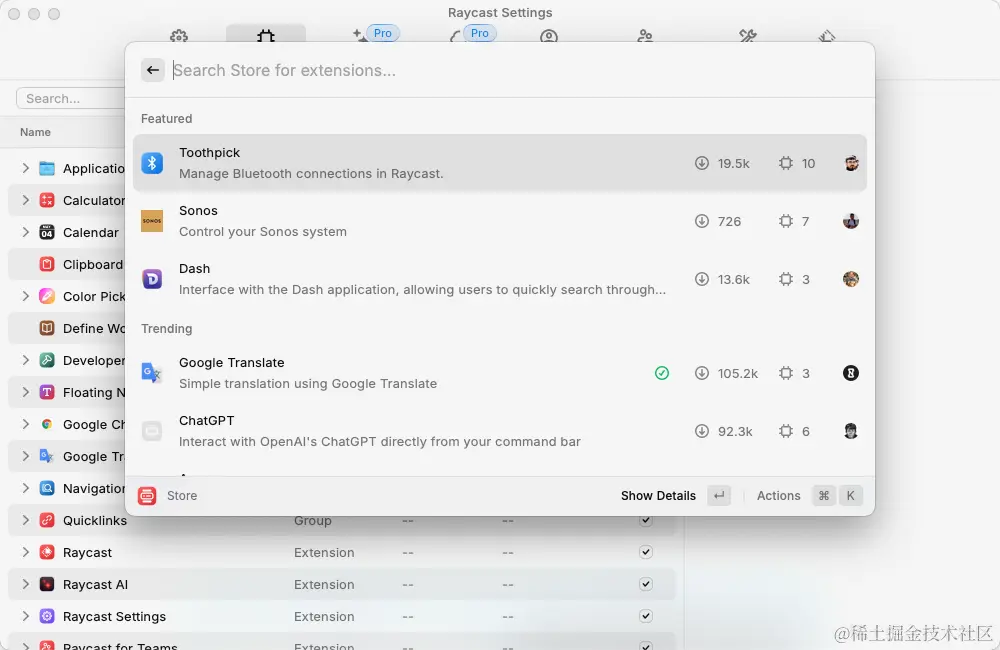This screenshot has width=1000, height=650.
Task: Expand the Navigation row
Action: (26, 488)
